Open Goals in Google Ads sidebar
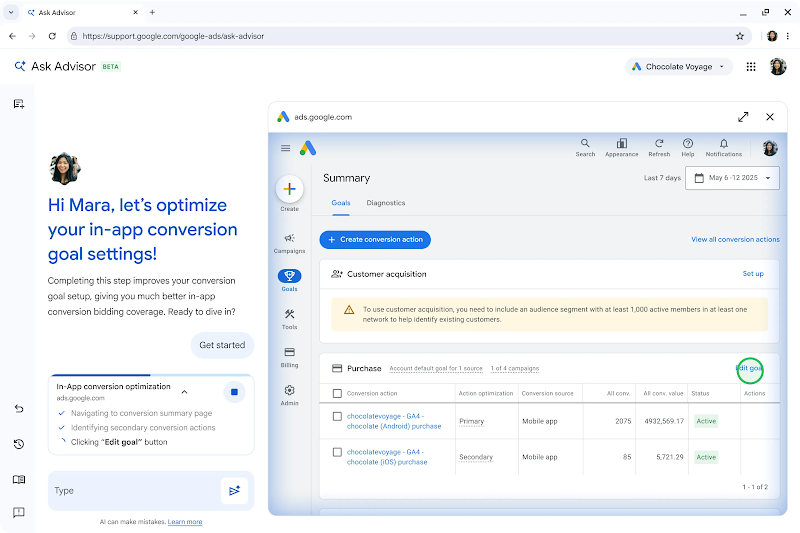Viewport: 800px width, 533px height. 289,281
